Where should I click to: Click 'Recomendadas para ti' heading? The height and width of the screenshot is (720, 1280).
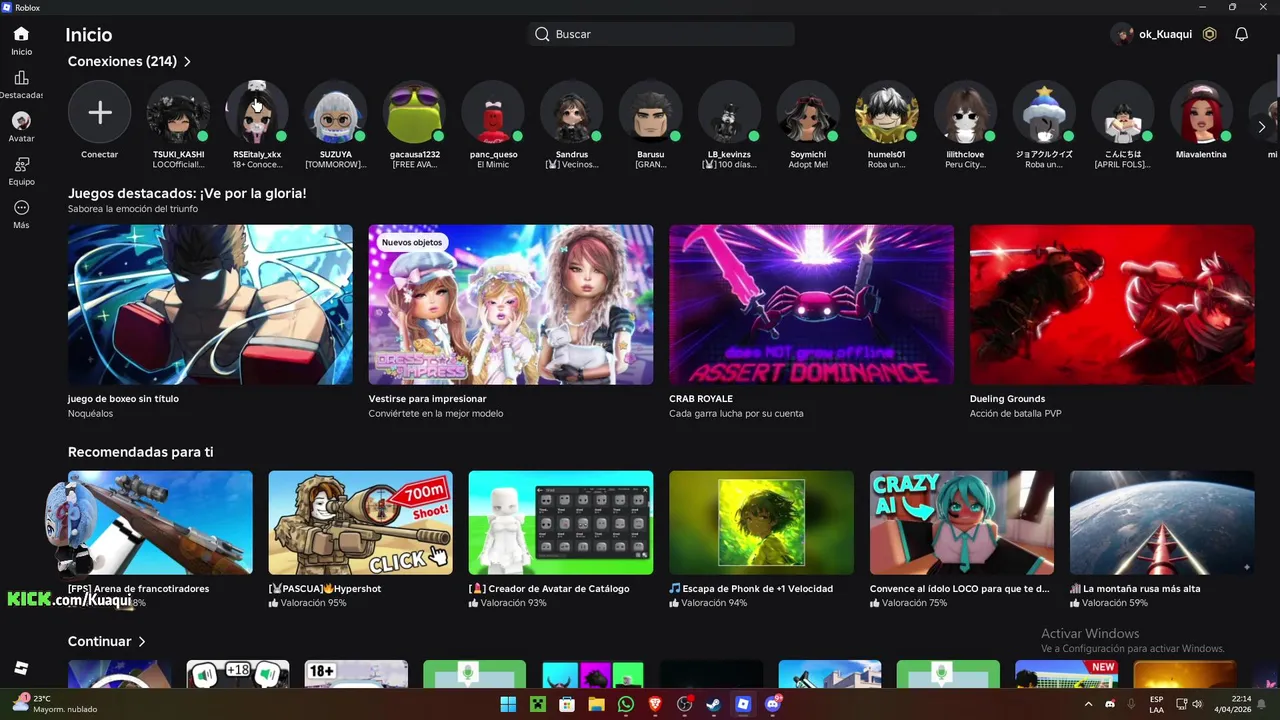coord(140,452)
